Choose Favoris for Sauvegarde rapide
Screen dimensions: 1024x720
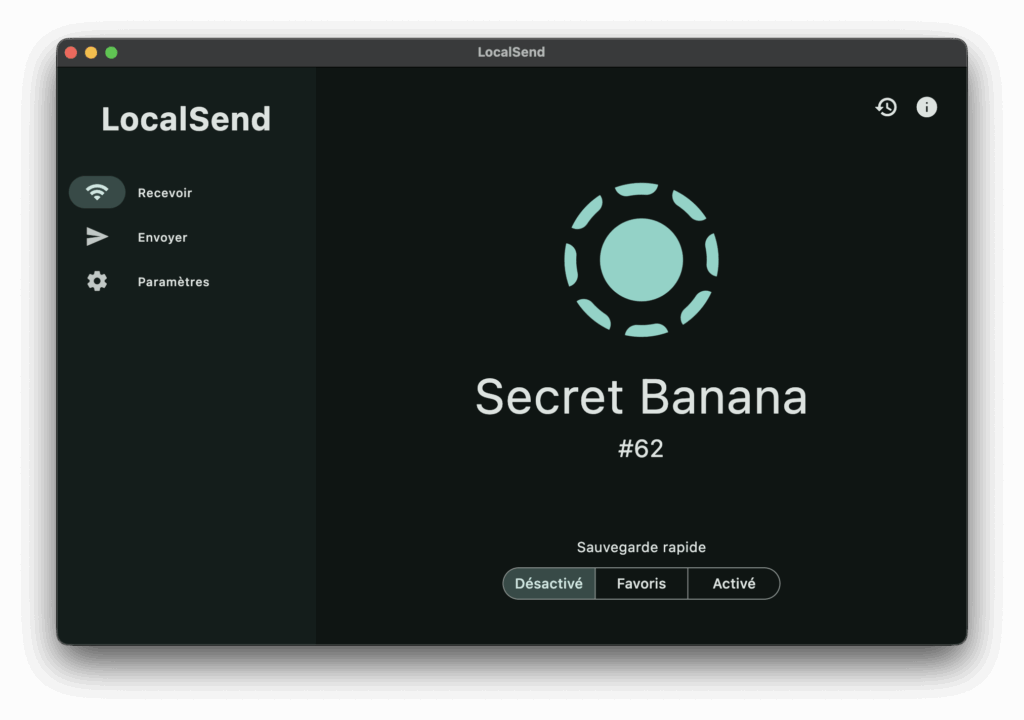point(641,584)
